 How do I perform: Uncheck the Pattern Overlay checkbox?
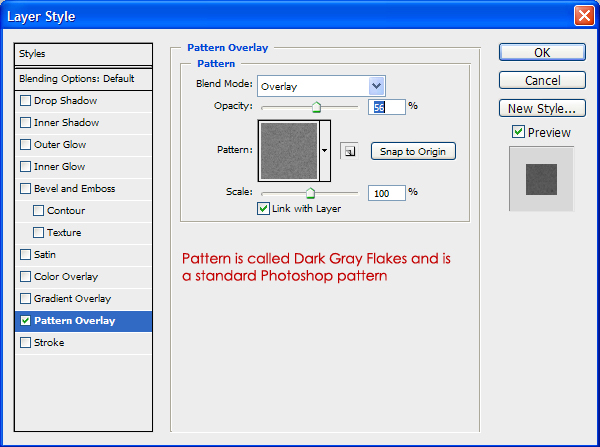25,321
